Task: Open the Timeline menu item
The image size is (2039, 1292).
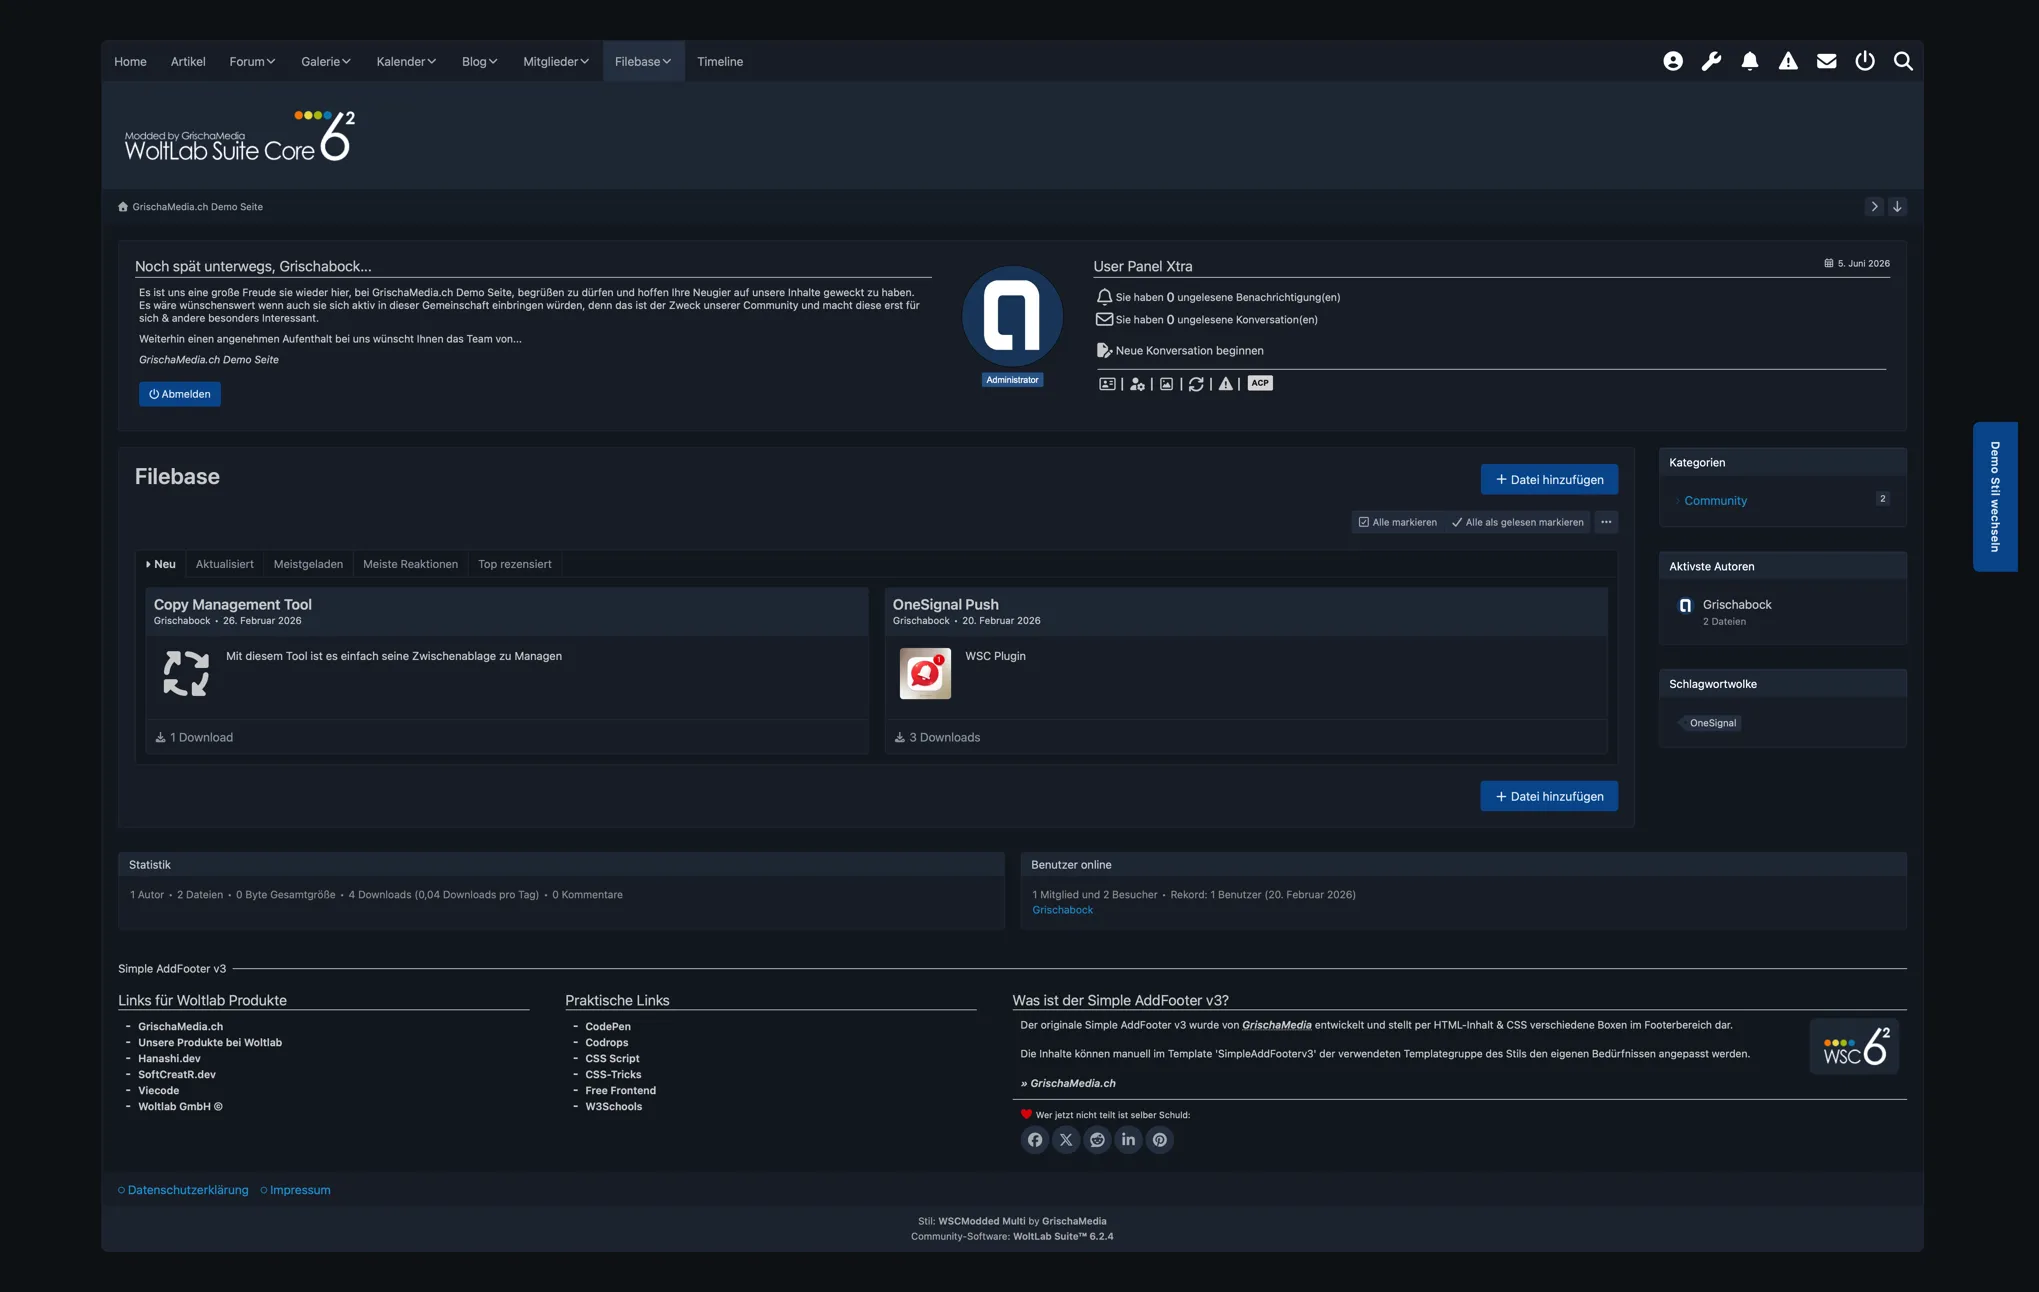Action: tap(720, 62)
